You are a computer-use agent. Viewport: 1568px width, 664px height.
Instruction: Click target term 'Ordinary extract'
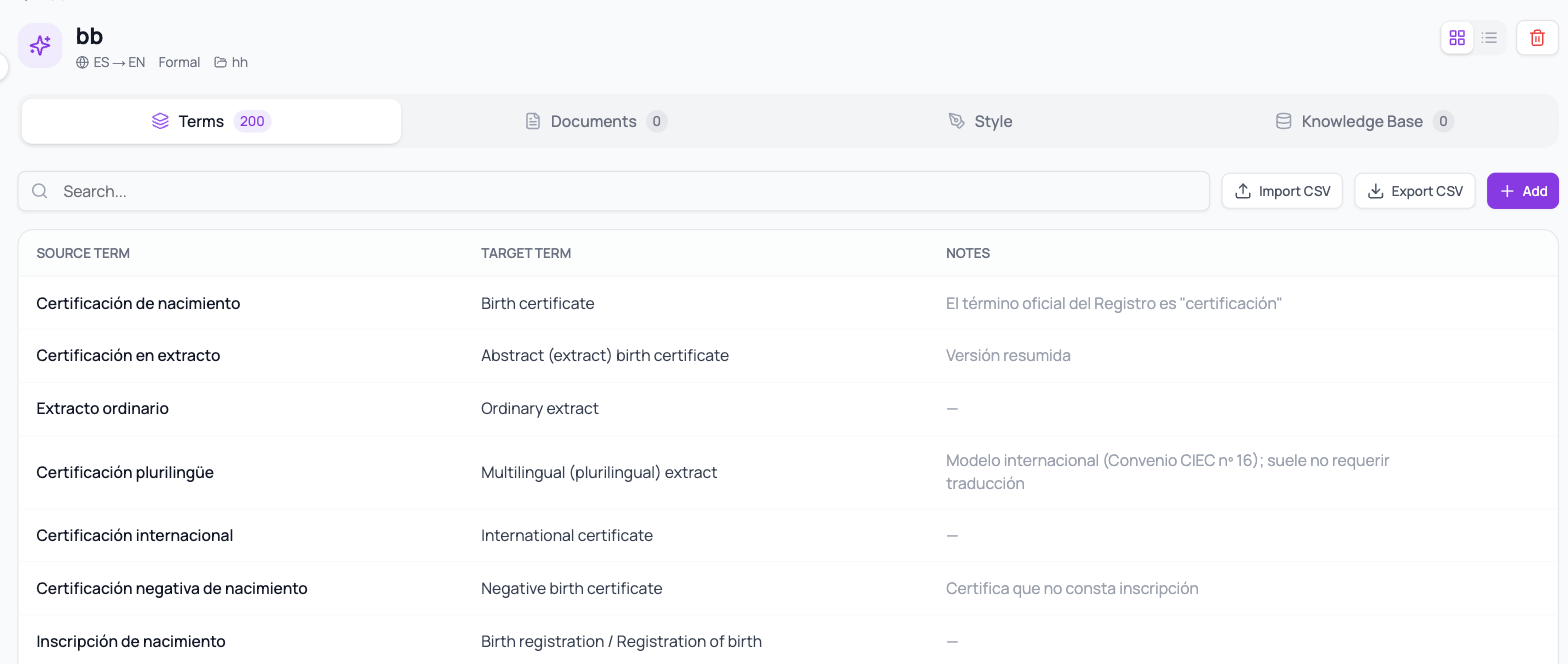point(540,408)
